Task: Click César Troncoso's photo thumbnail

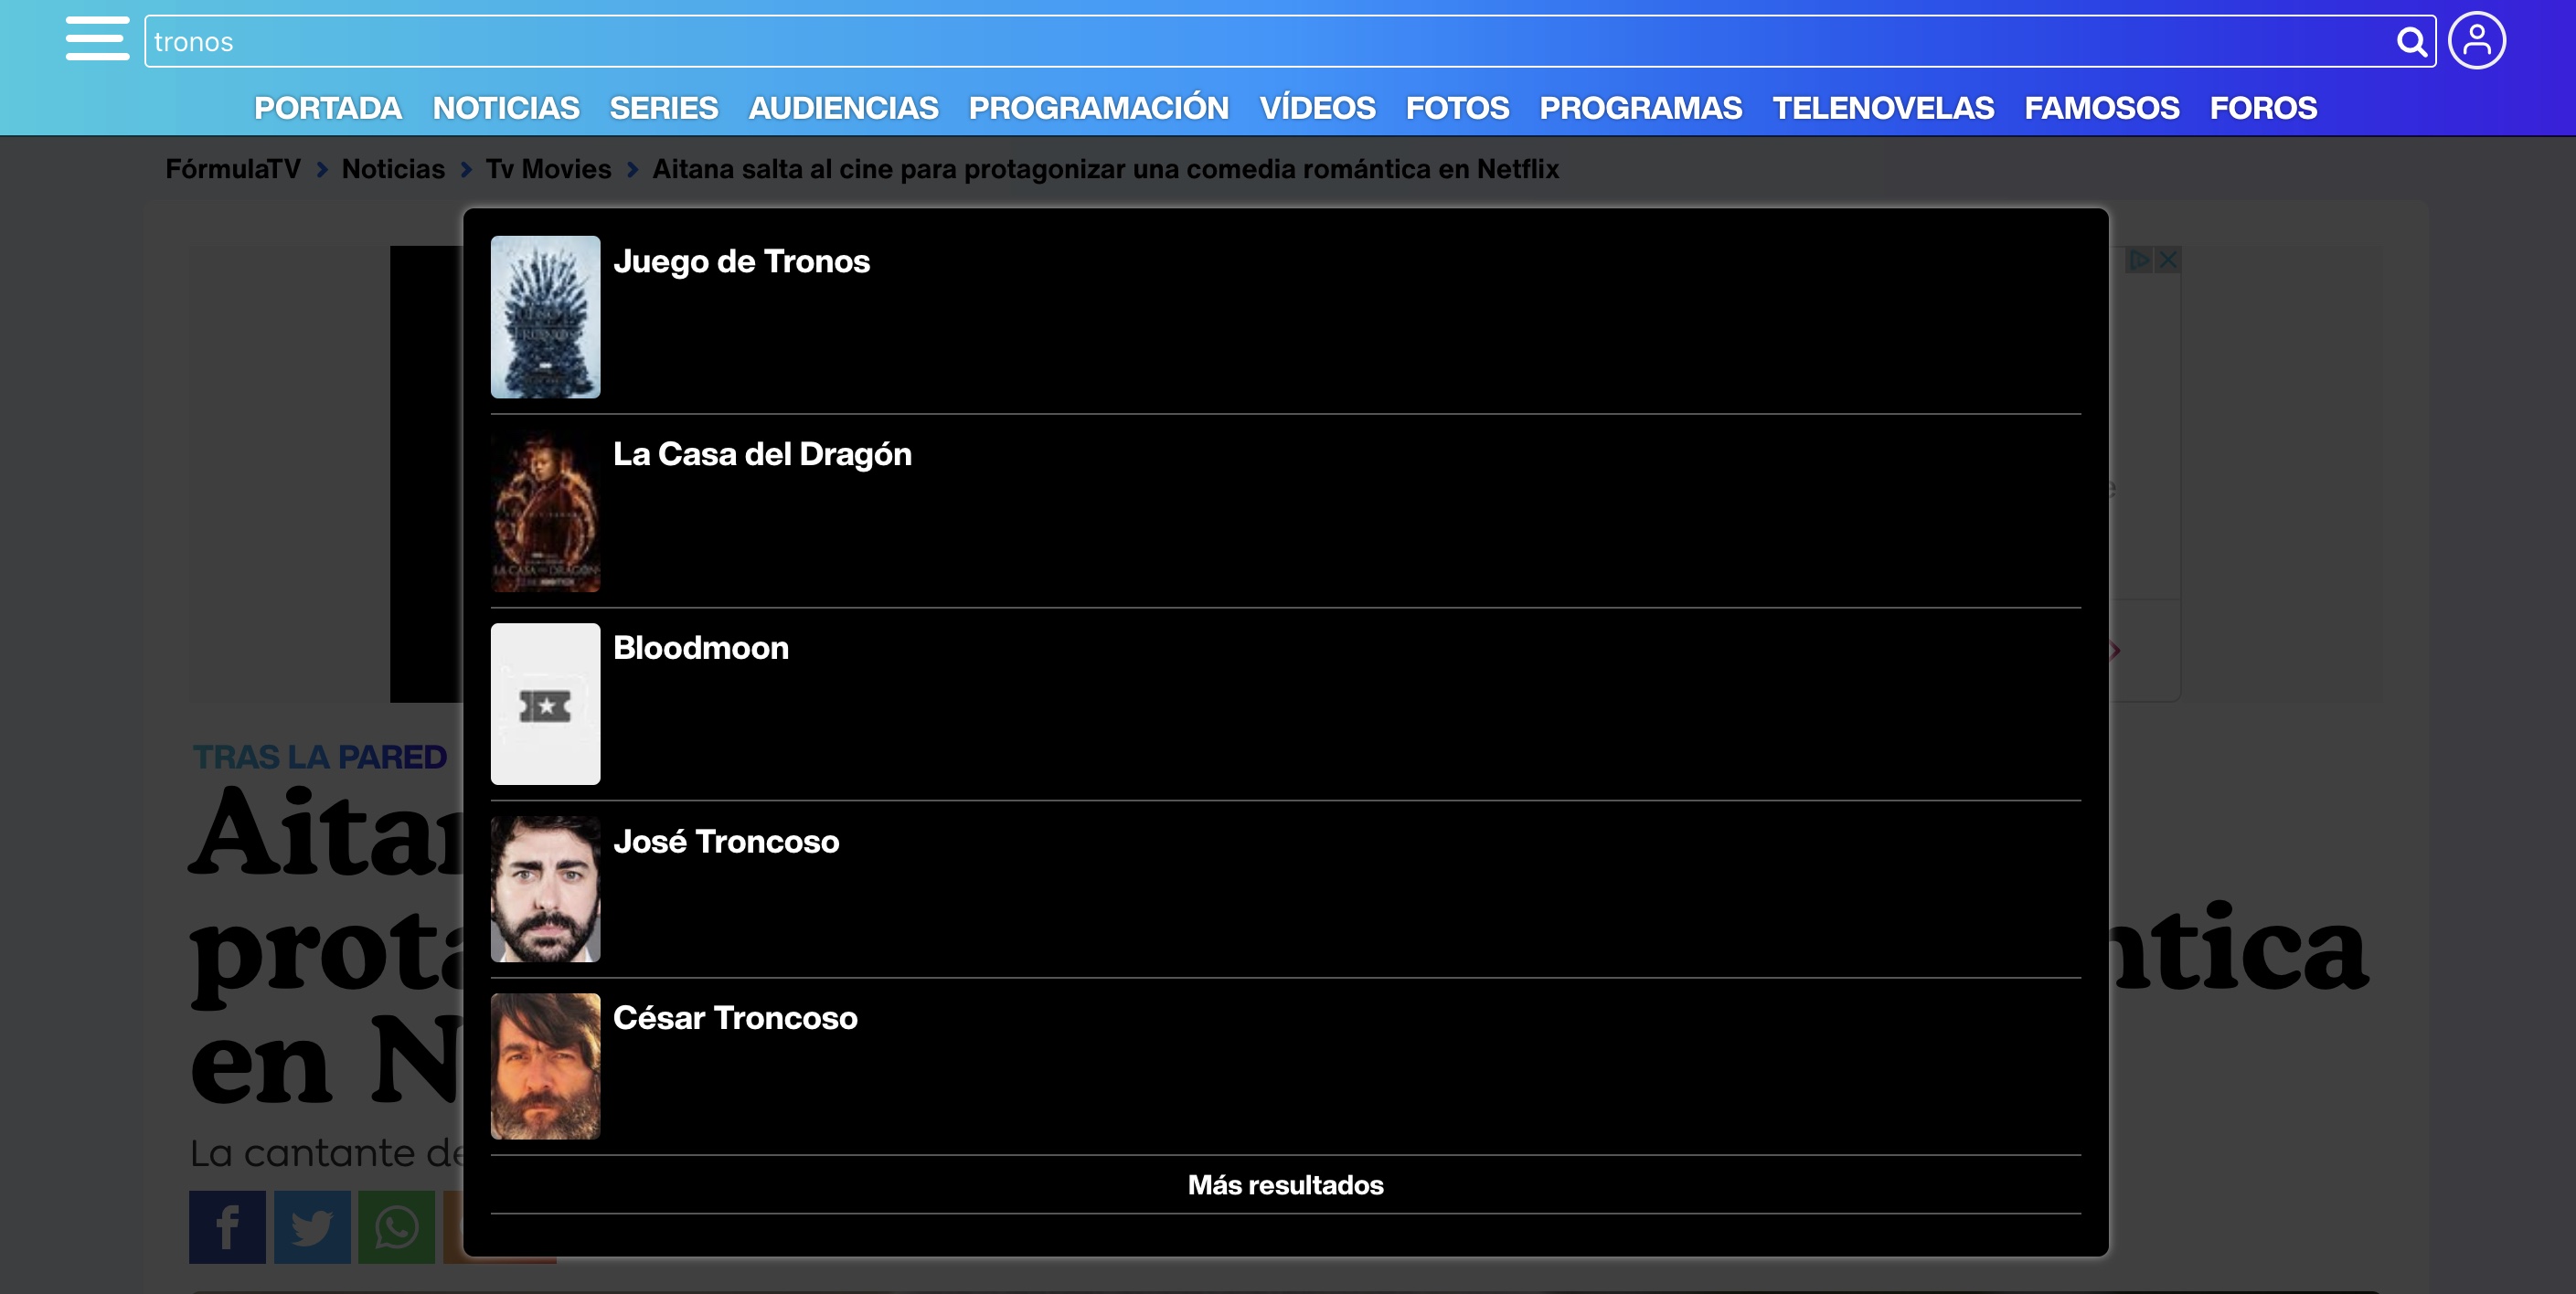Action: coord(546,1066)
